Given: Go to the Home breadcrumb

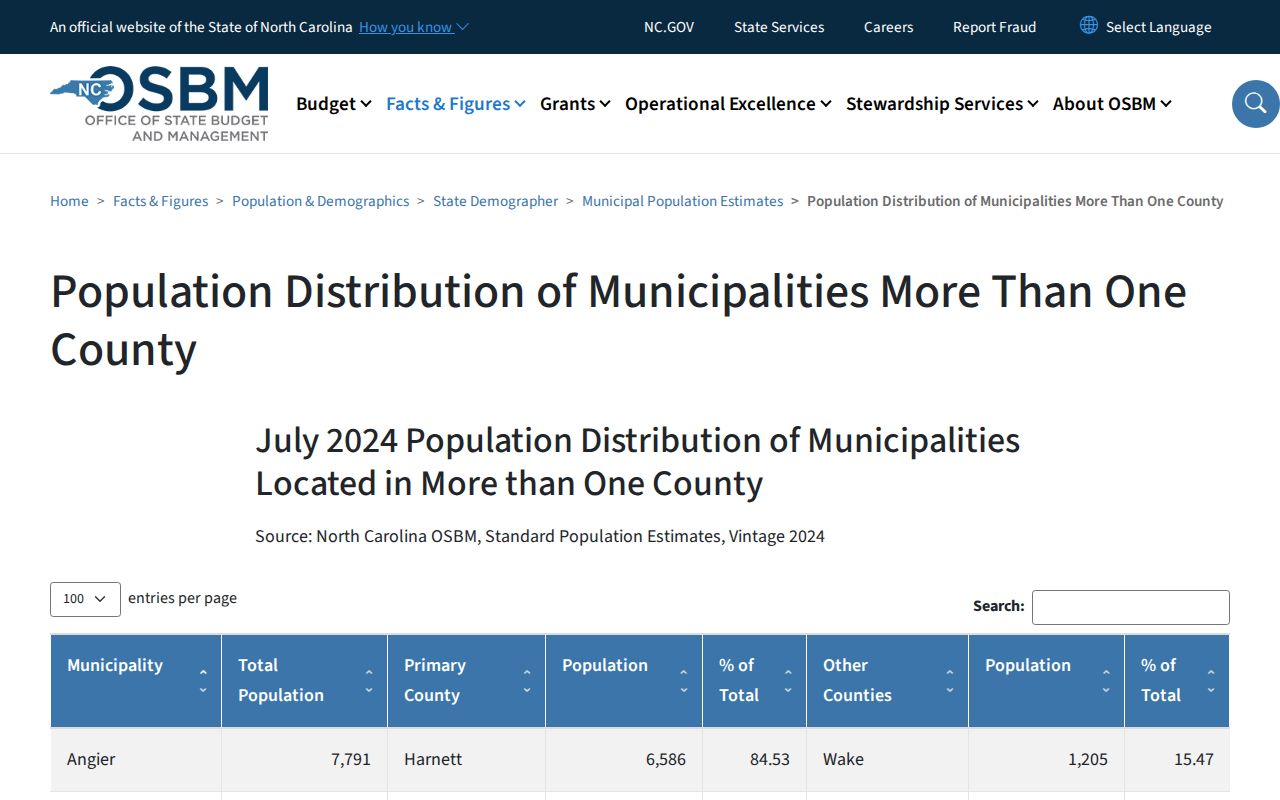Looking at the screenshot, I should (x=69, y=201).
